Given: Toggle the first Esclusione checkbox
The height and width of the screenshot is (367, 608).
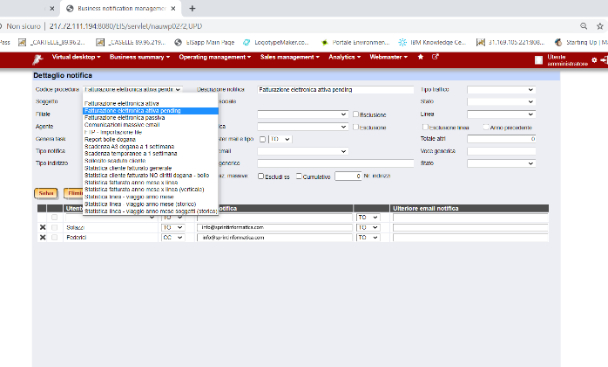Looking at the screenshot, I should tap(356, 114).
